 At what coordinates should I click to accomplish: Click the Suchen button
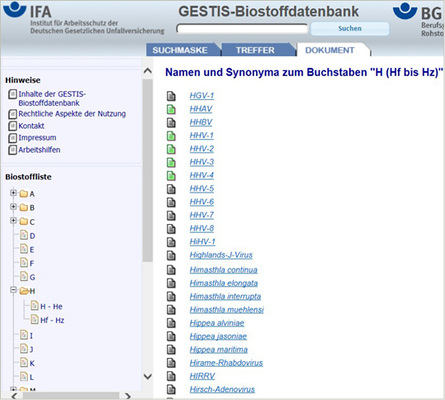(350, 29)
